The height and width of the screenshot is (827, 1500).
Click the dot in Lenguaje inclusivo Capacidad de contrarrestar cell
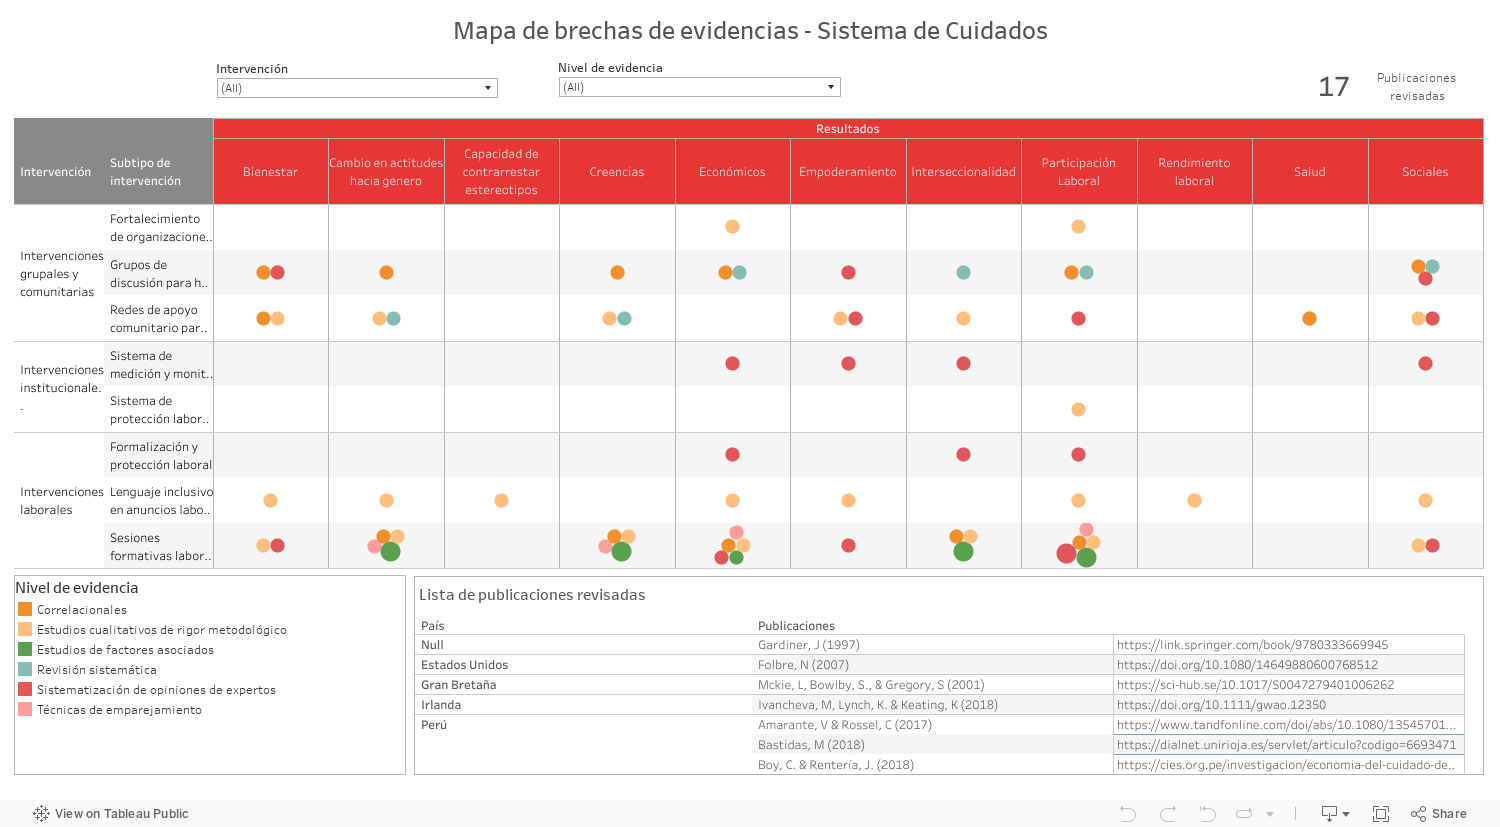coord(501,500)
